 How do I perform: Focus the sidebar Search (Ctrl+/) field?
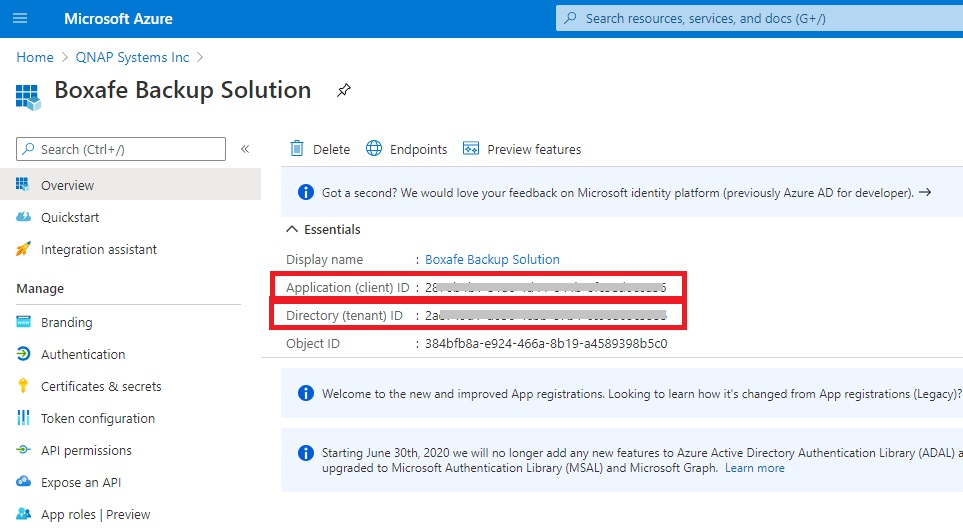tap(121, 149)
